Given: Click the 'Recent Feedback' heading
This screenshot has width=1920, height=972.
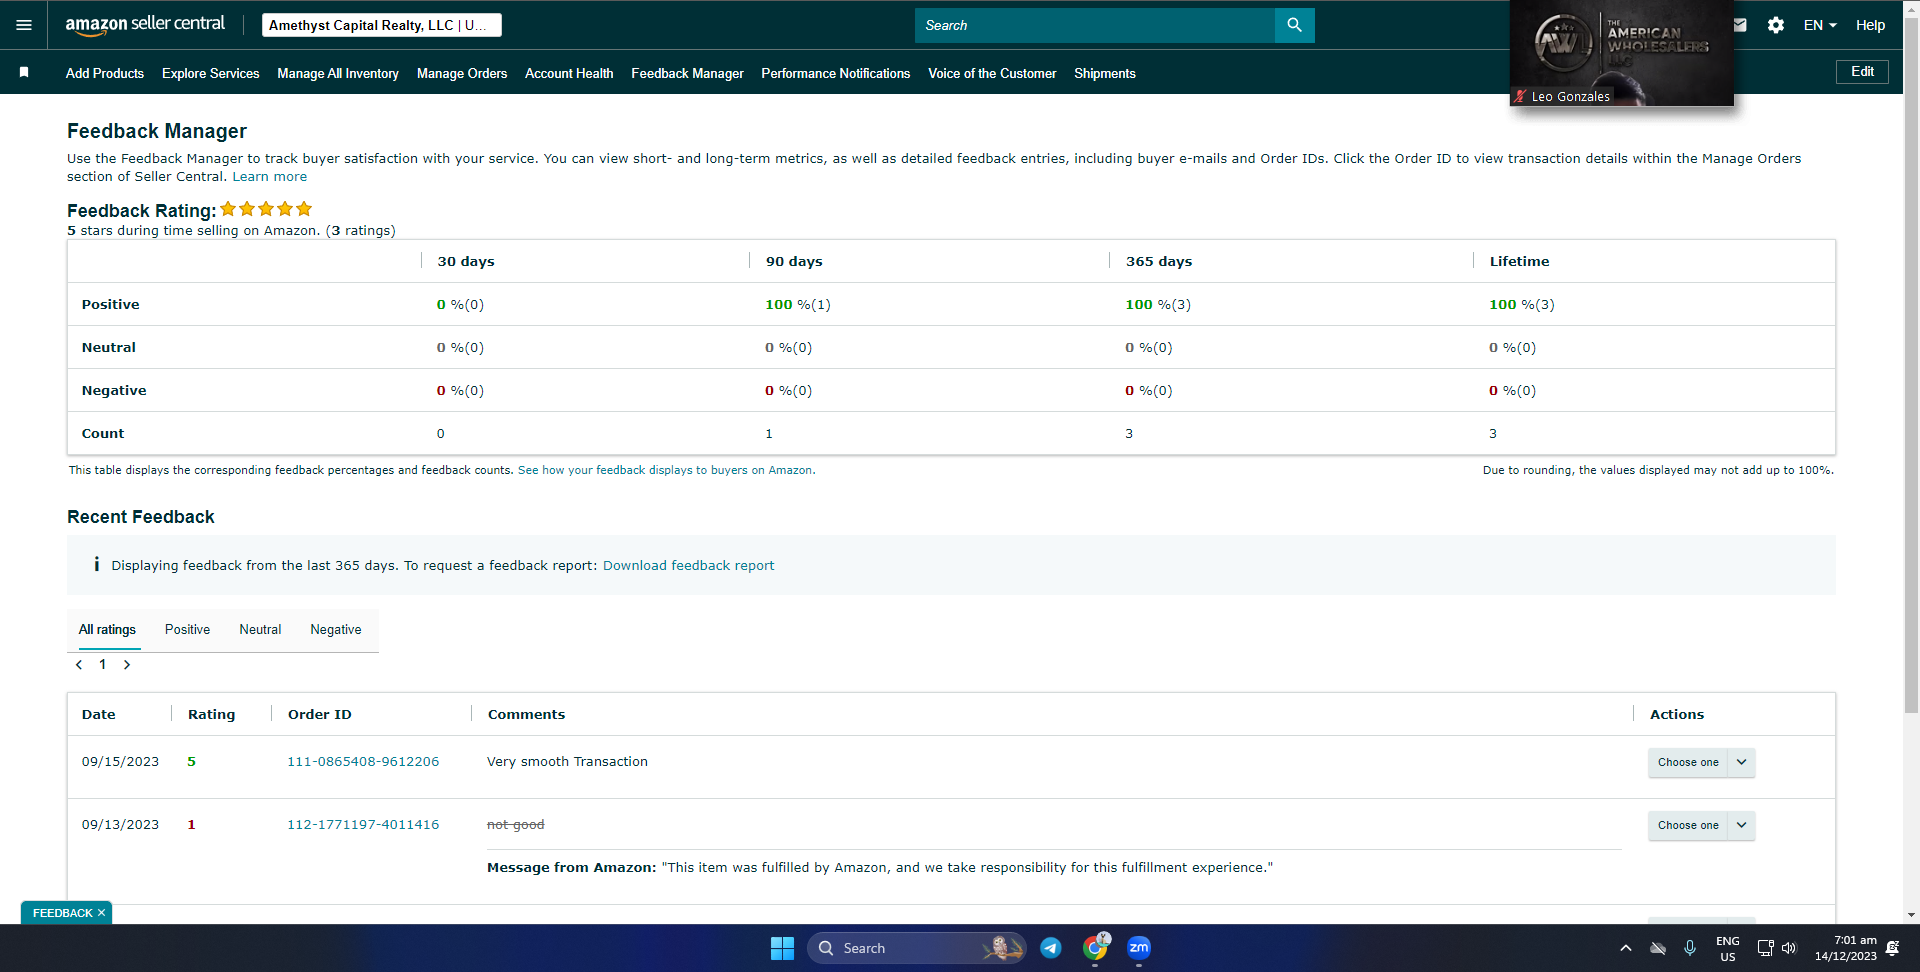Looking at the screenshot, I should (141, 517).
